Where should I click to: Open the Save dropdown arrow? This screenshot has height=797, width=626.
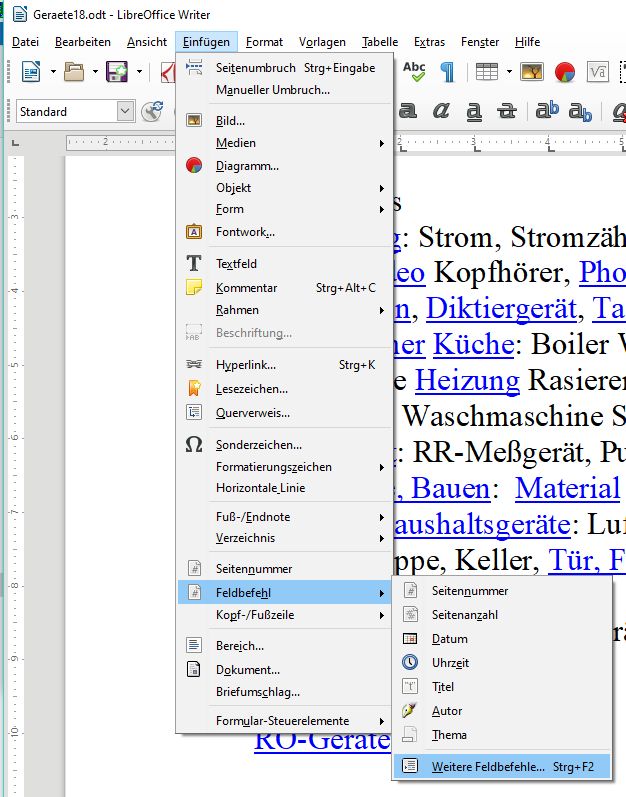[139, 72]
